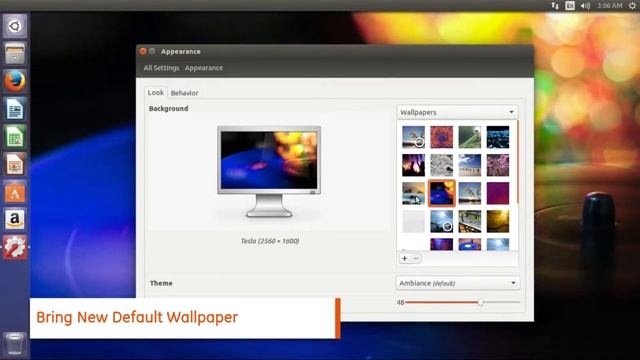This screenshot has width=640, height=360.
Task: Go back to All Settings
Action: pos(161,68)
